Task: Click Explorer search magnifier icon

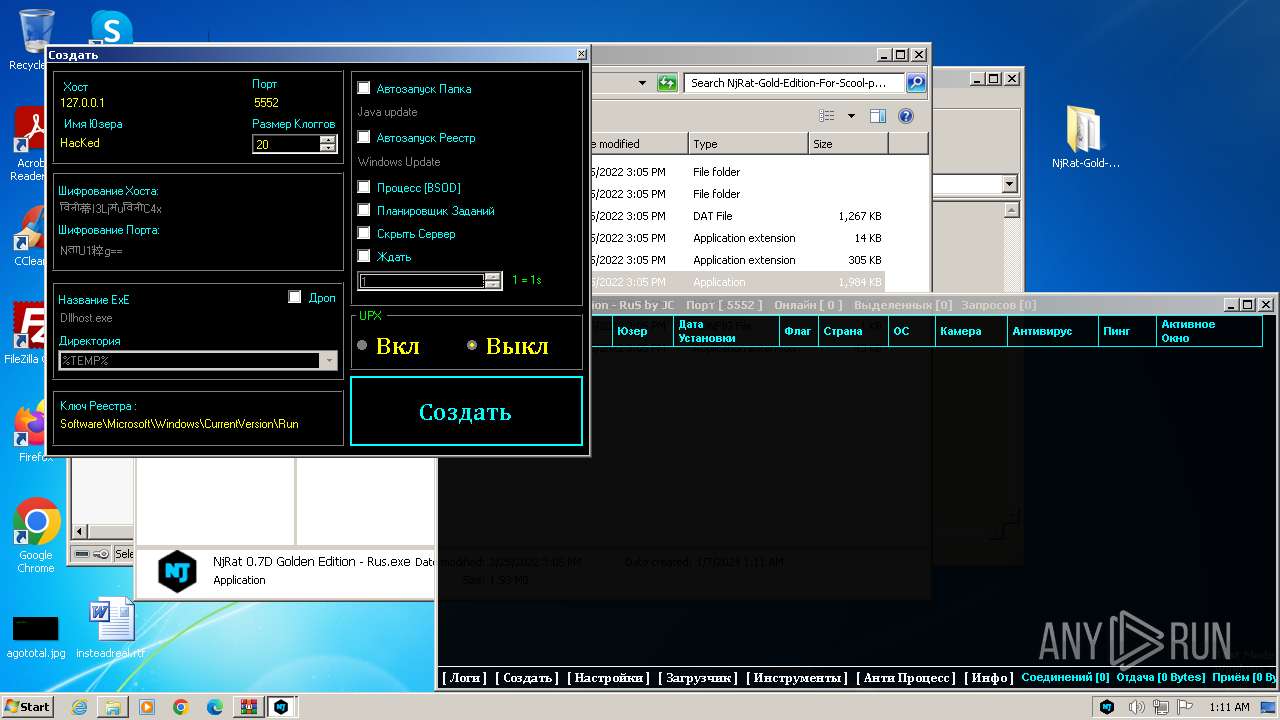Action: [915, 83]
